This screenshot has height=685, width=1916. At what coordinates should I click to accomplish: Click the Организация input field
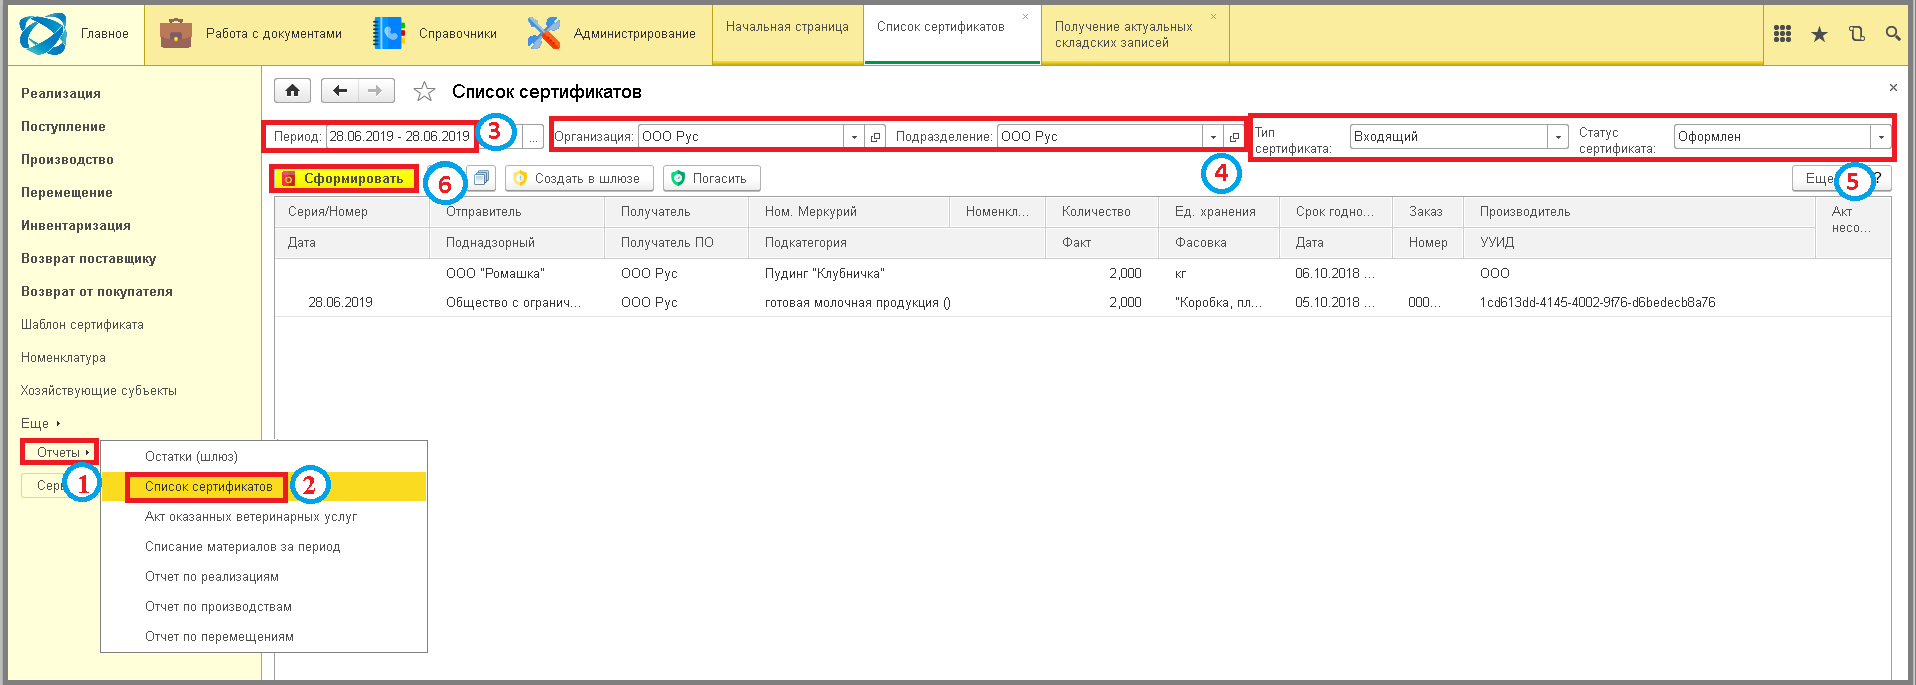(741, 137)
